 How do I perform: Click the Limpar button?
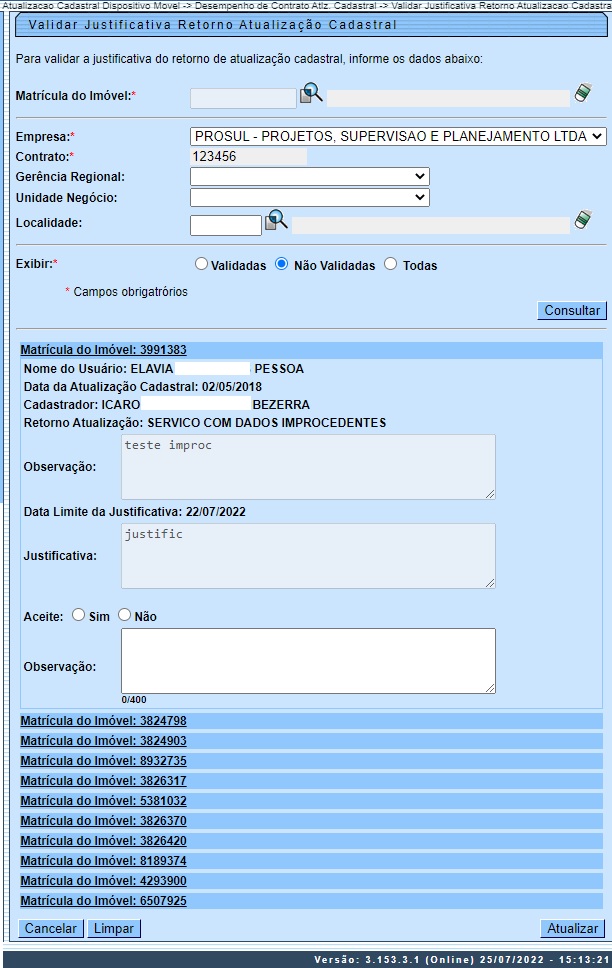click(x=114, y=929)
